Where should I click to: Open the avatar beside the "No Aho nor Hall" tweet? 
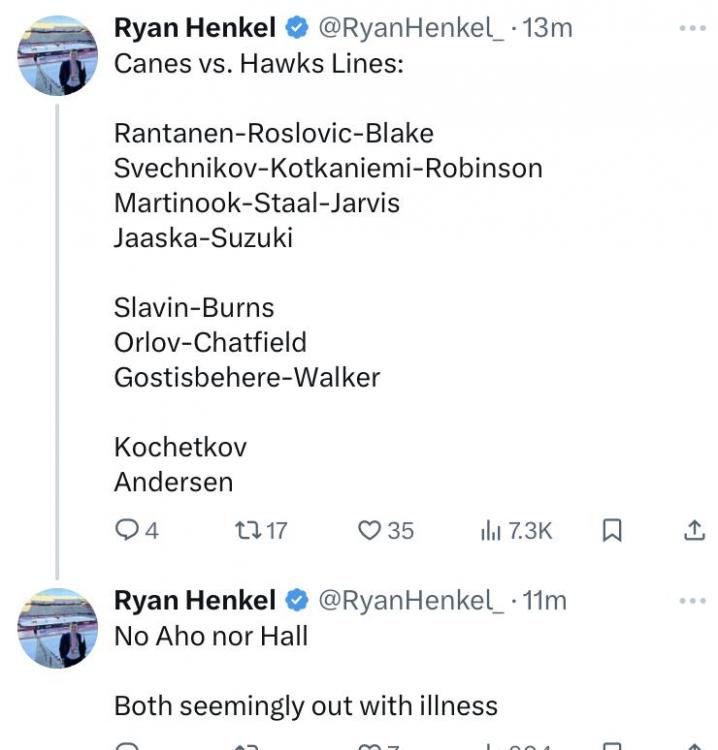coord(58,627)
